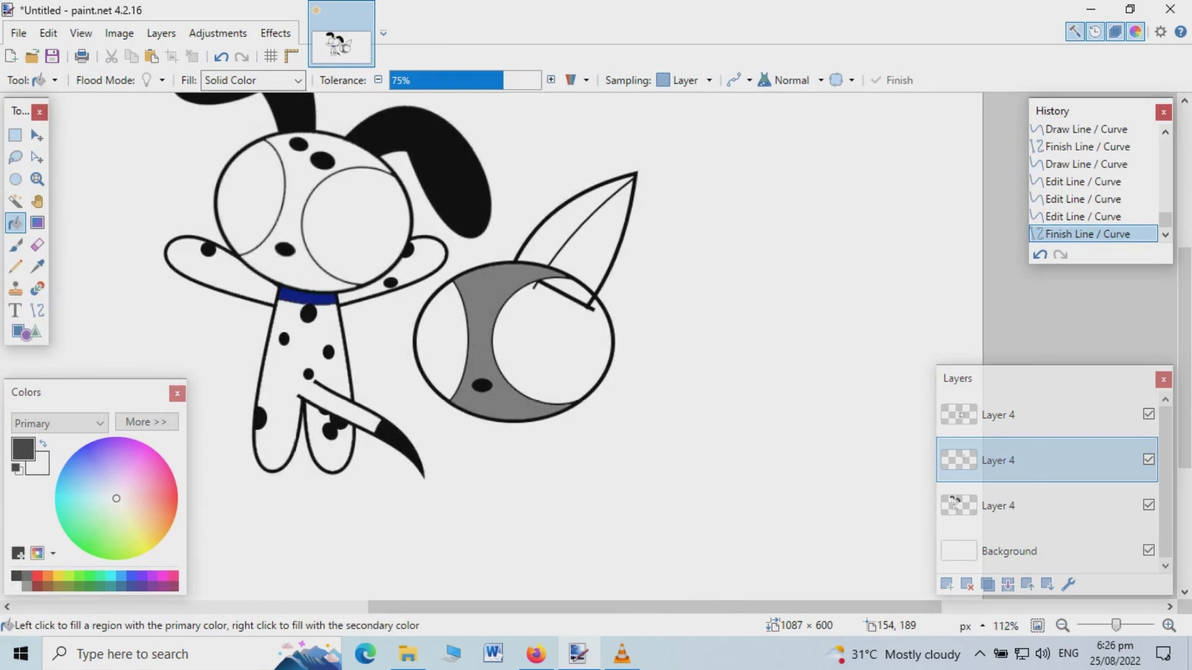Select the Move Selected Pixels tool
Image resolution: width=1192 pixels, height=670 pixels.
(x=37, y=135)
